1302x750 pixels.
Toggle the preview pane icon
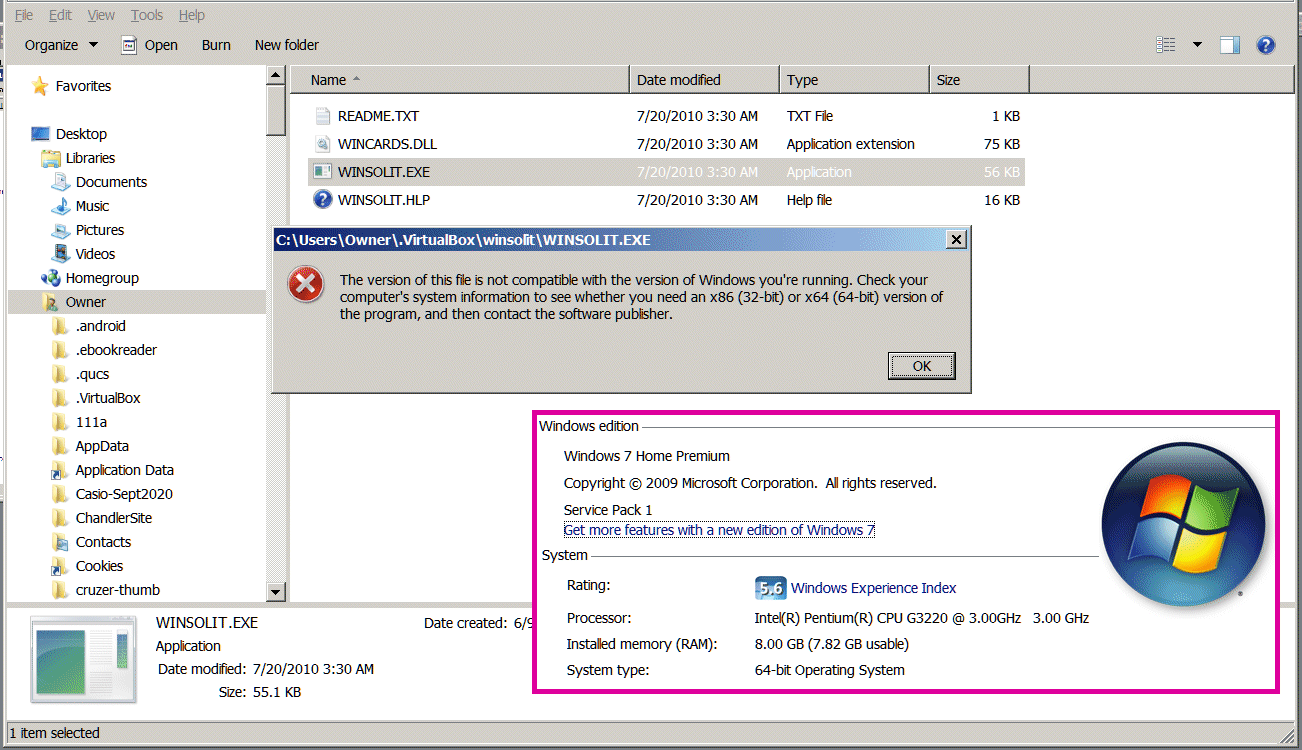[1230, 45]
